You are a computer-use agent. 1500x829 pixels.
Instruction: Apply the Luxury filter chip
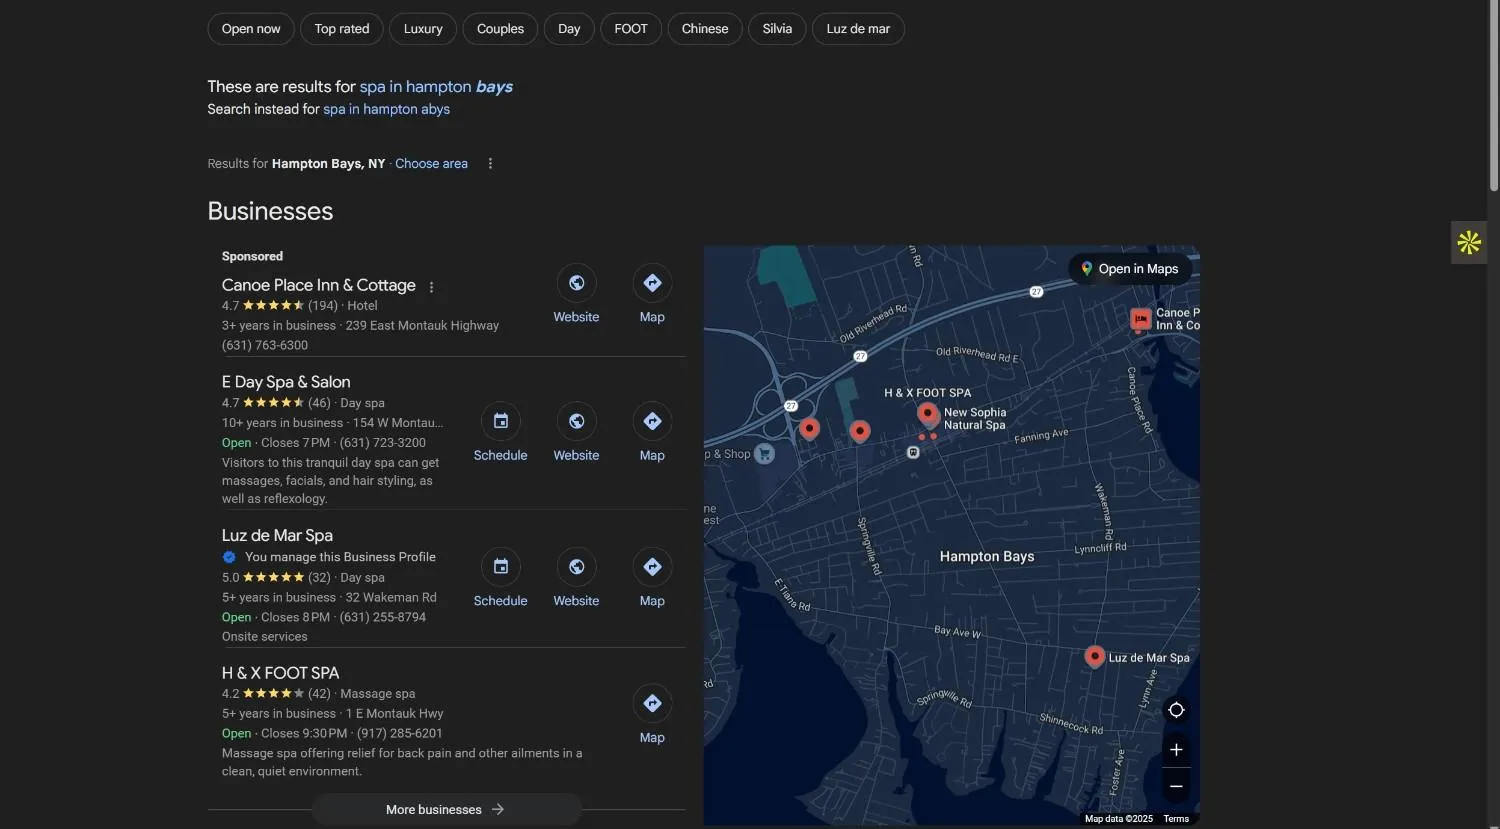click(x=423, y=29)
